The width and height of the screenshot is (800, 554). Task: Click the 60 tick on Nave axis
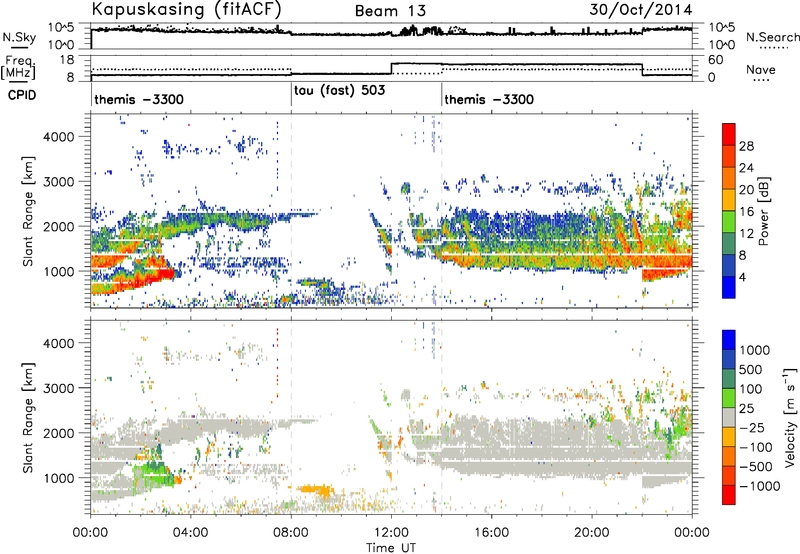click(716, 60)
